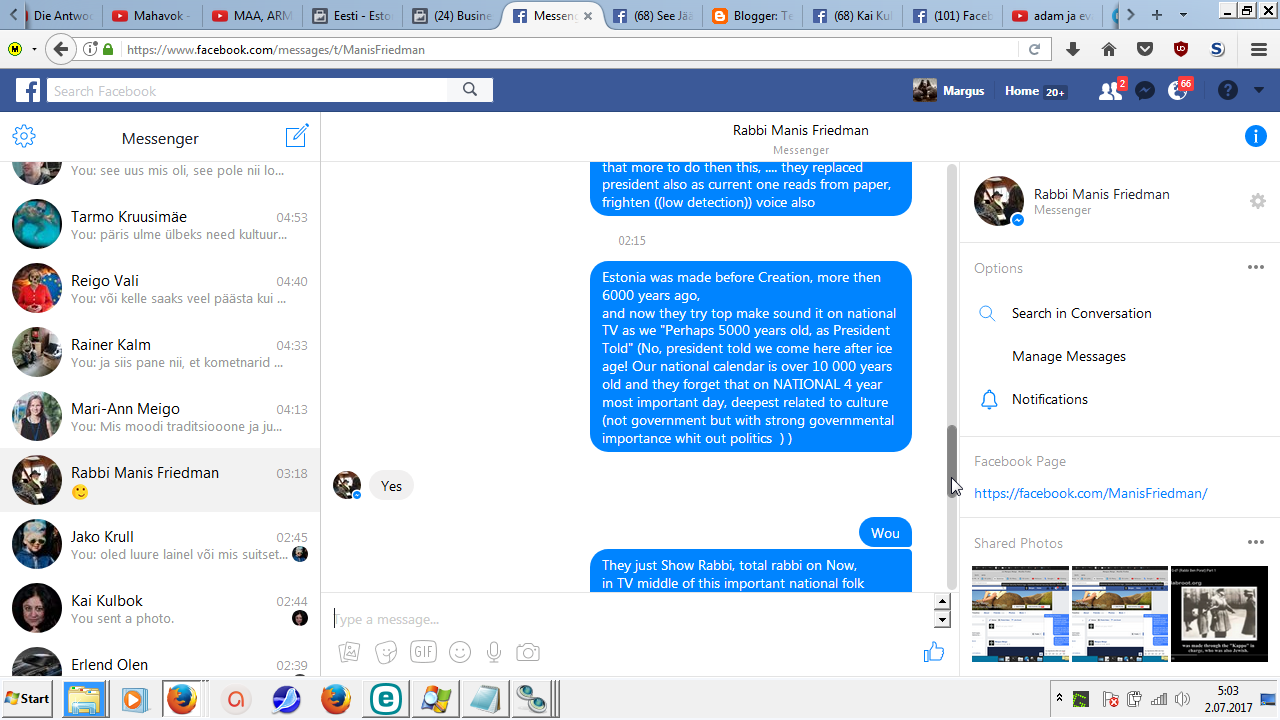Open first shared photo thumbnail
The width and height of the screenshot is (1280, 720).
click(x=1020, y=614)
